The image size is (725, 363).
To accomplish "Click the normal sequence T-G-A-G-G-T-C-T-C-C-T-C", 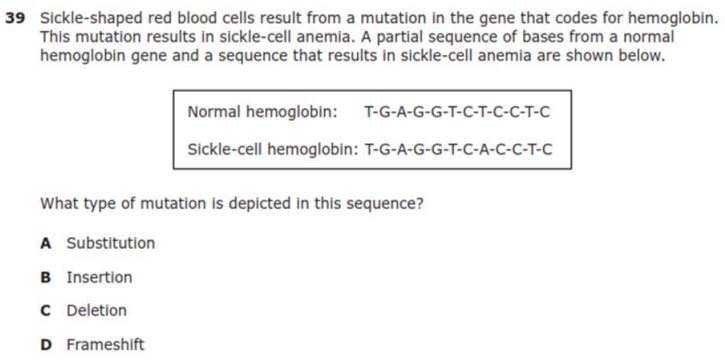I will coord(457,112).
